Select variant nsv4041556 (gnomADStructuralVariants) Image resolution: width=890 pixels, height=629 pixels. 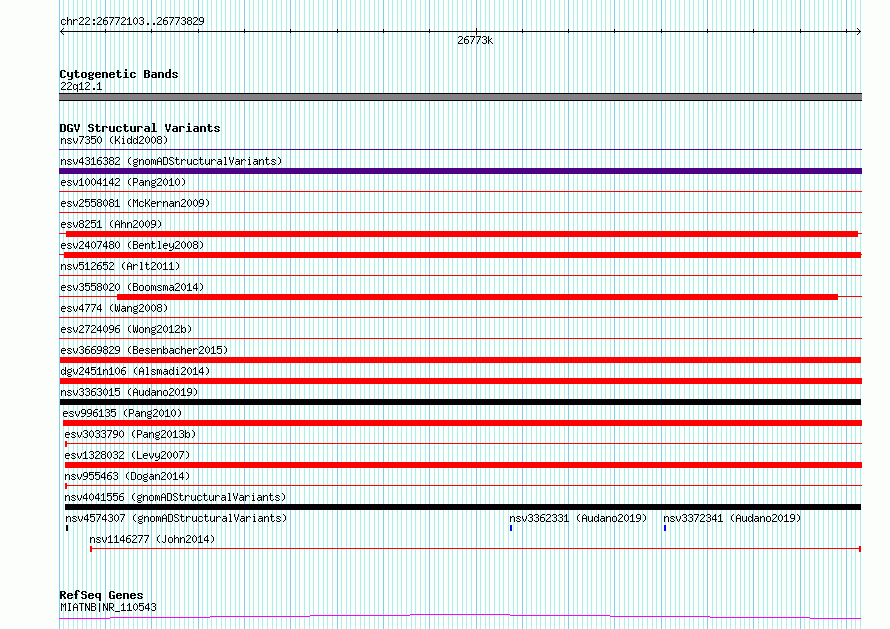coord(175,497)
